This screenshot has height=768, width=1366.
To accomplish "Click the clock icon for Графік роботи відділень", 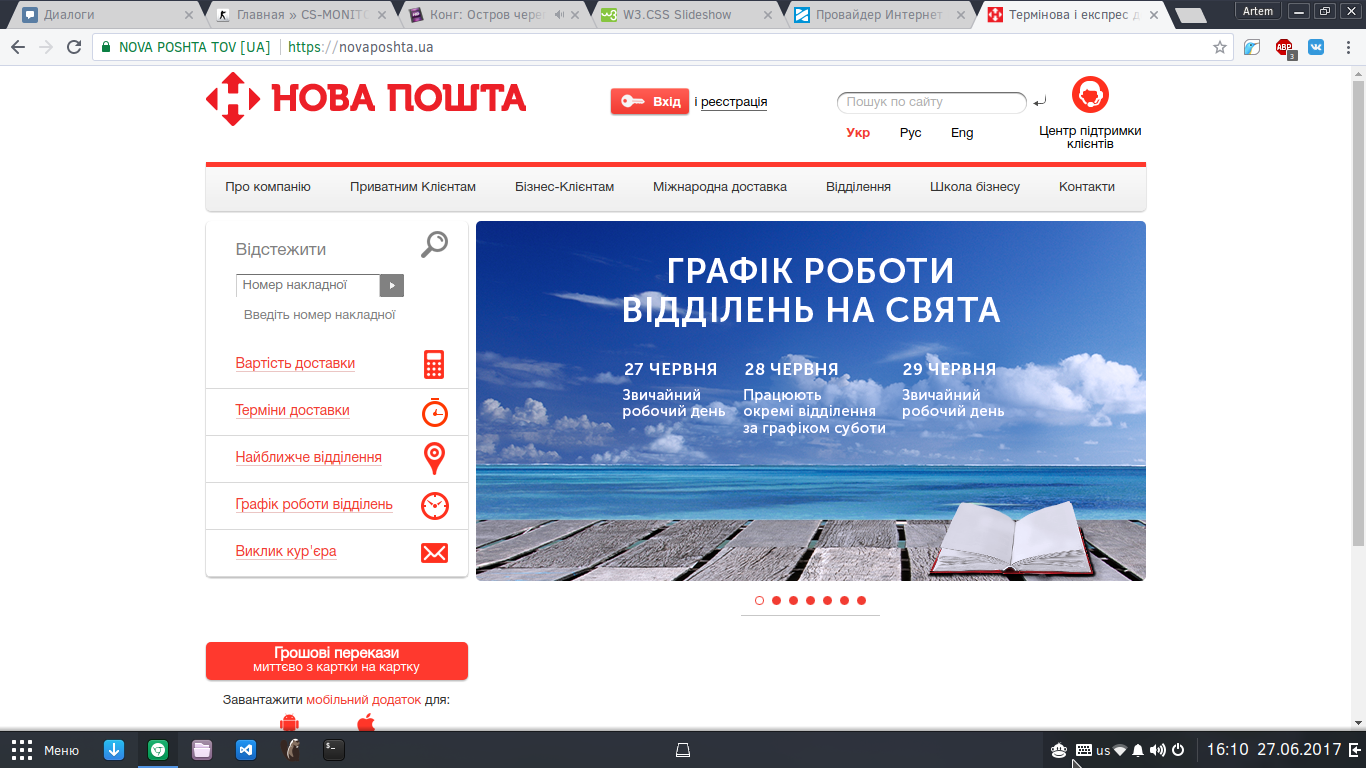I will [x=435, y=505].
